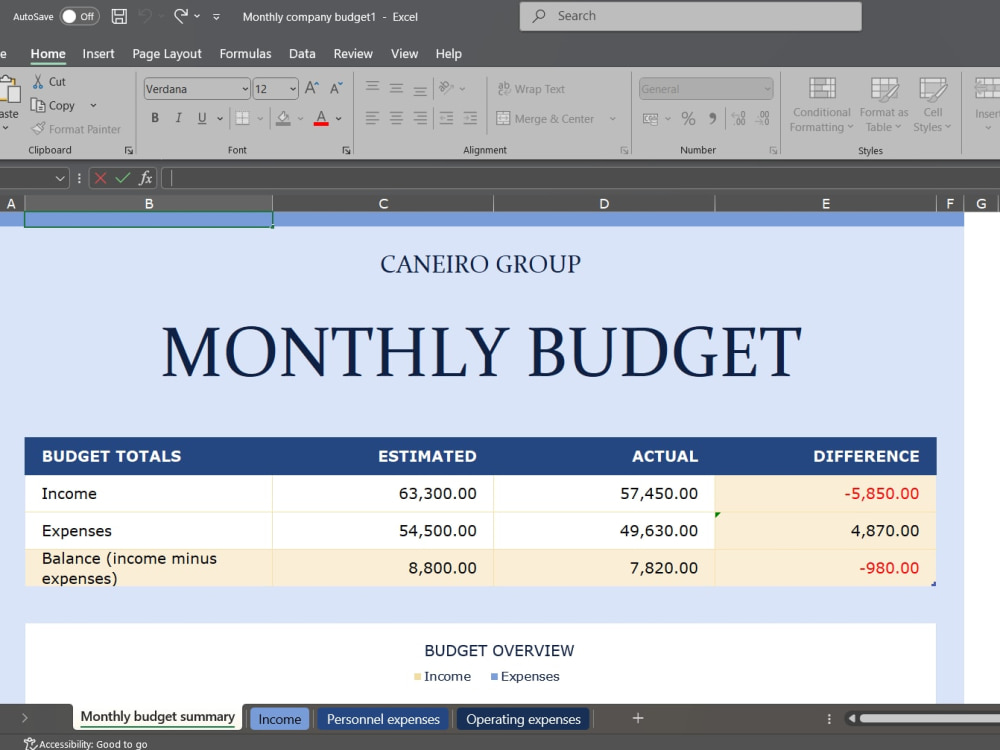Select column C header

383,203
